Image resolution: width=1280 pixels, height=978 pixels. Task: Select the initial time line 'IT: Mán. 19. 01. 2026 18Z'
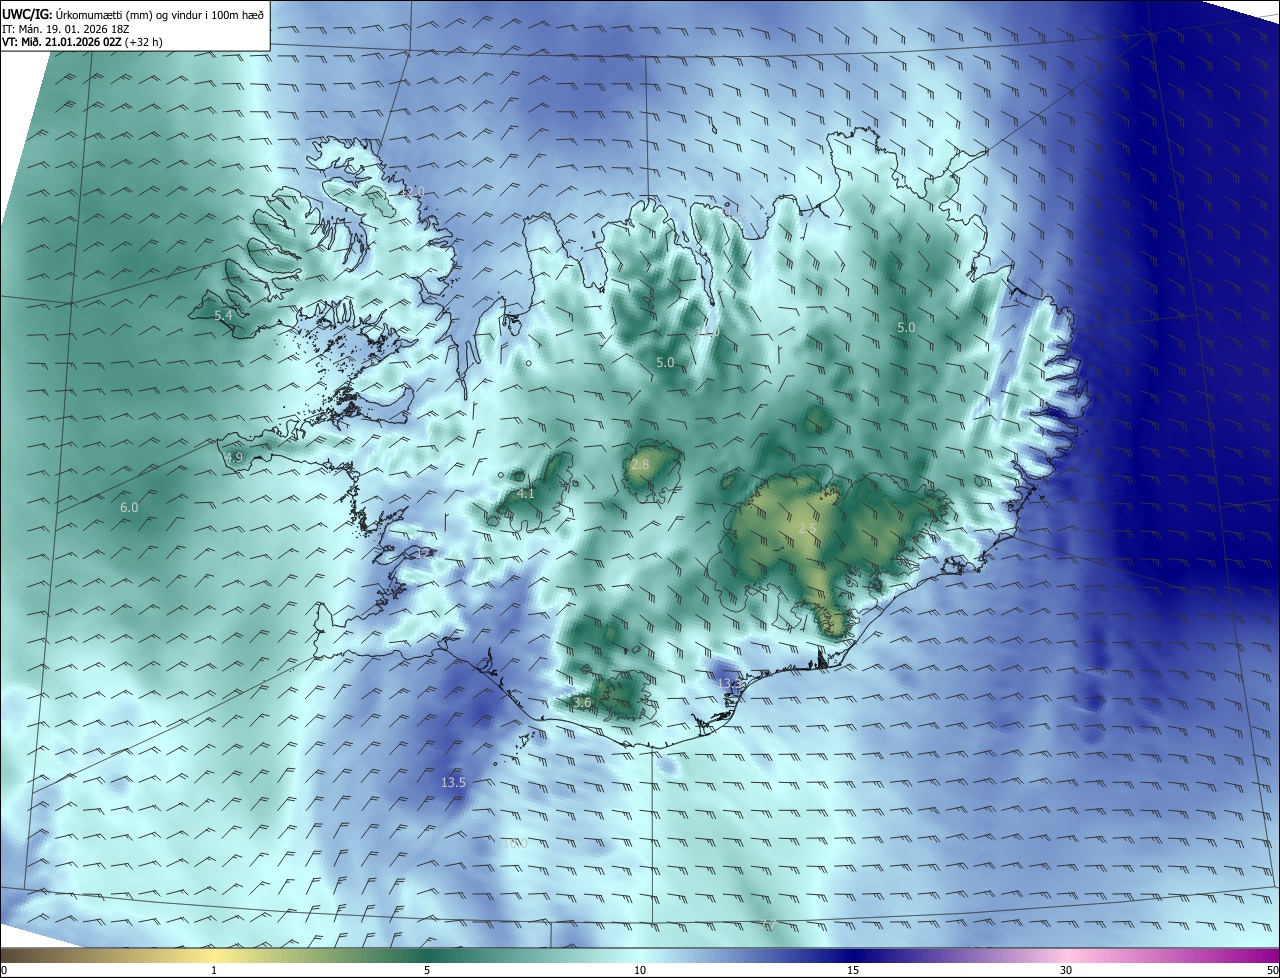[x=66, y=29]
